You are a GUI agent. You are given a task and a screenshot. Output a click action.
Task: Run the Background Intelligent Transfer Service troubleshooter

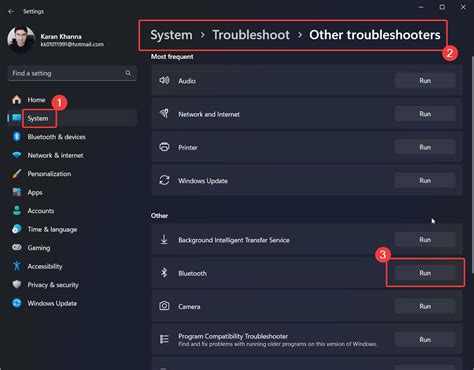click(425, 240)
